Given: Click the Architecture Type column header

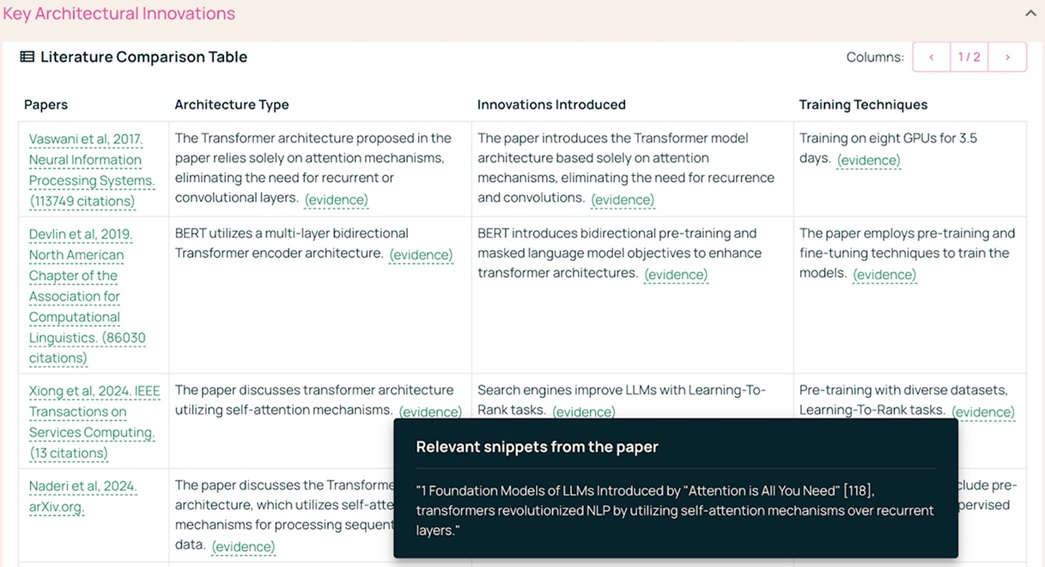Looking at the screenshot, I should click(x=232, y=105).
